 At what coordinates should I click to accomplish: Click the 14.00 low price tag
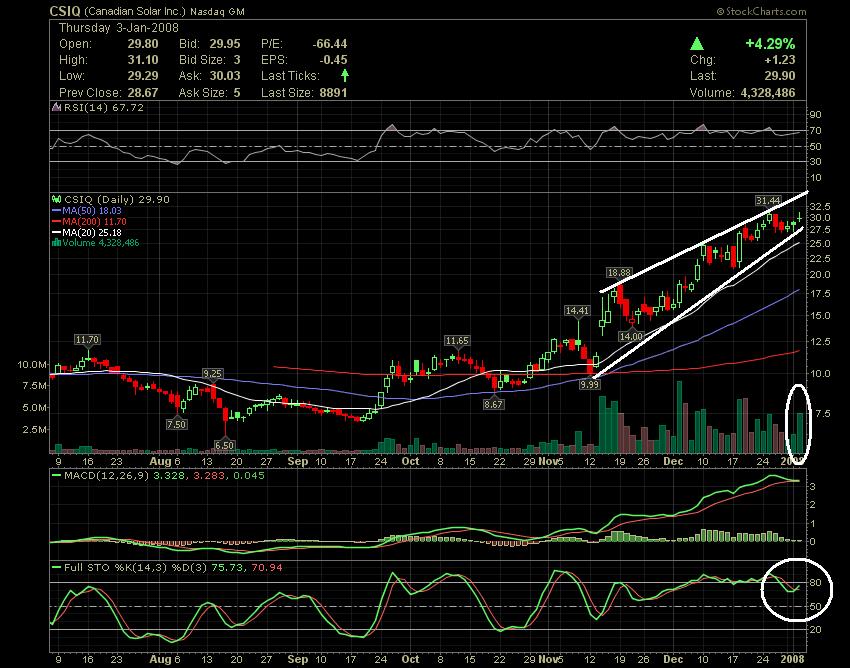click(631, 336)
